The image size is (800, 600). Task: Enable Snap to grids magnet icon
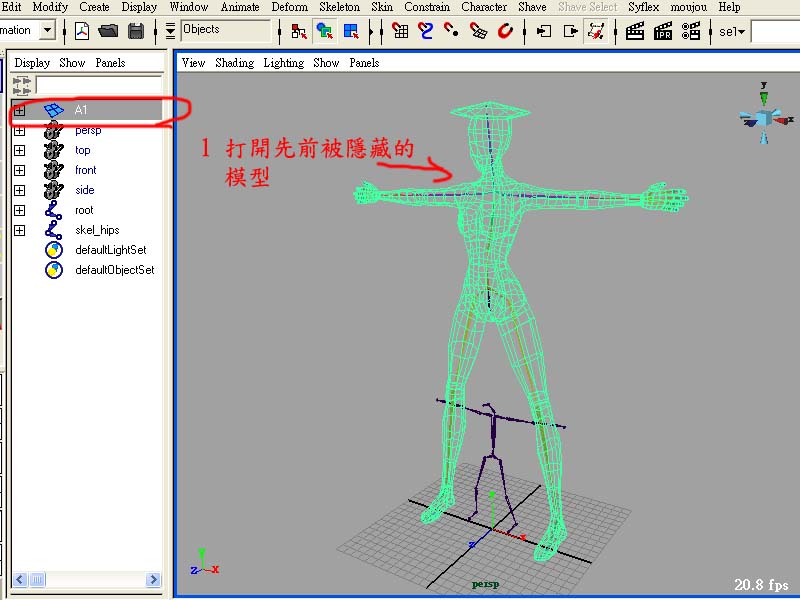(x=400, y=31)
